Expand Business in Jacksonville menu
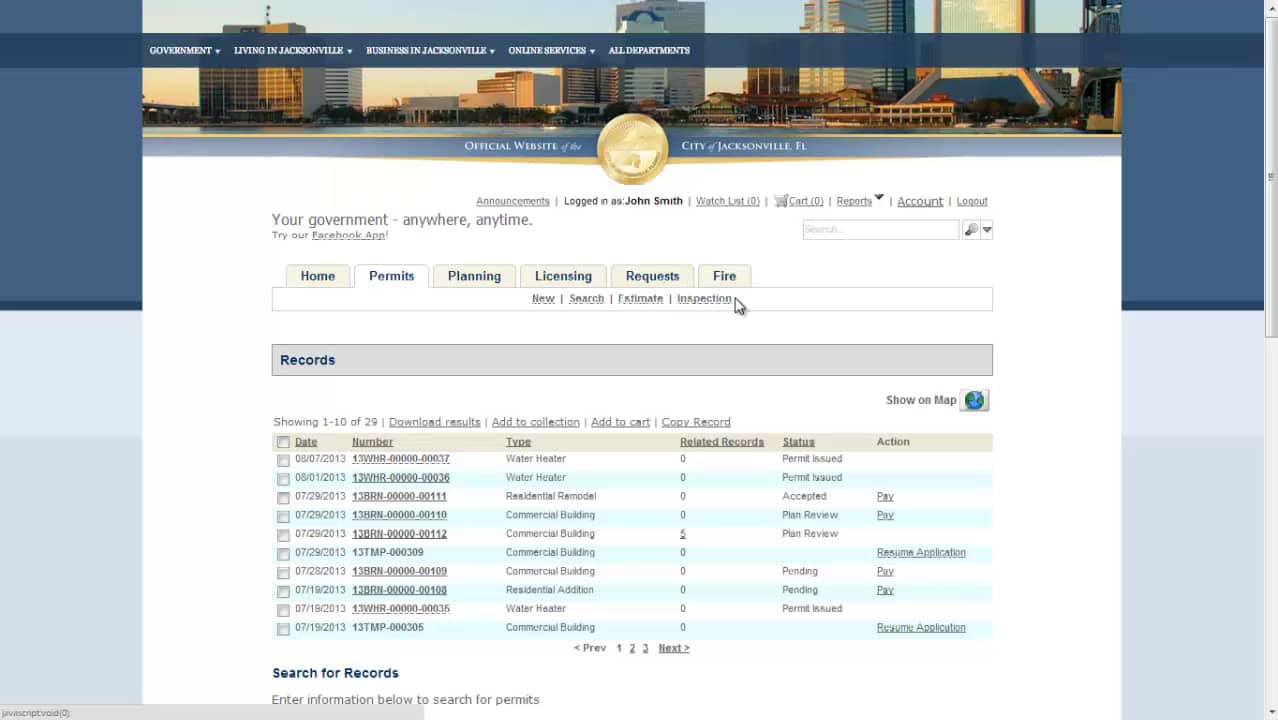Viewport: 1278px width, 720px height. point(430,50)
